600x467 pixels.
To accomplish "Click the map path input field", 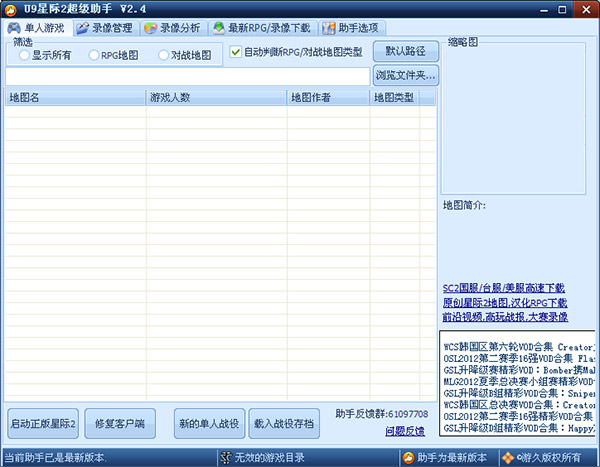I will click(188, 76).
